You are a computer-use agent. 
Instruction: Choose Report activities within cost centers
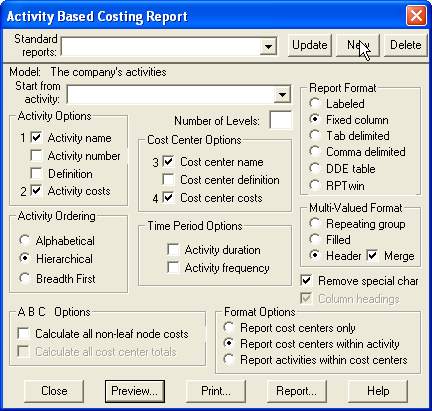click(229, 360)
